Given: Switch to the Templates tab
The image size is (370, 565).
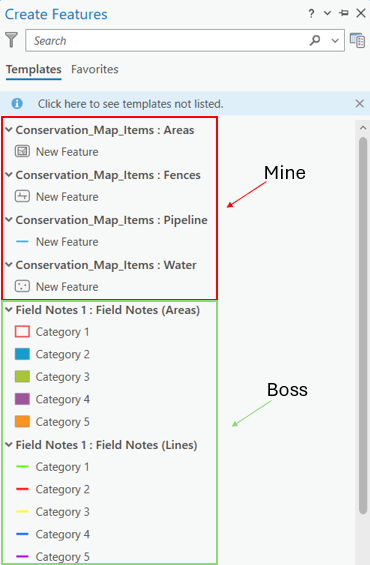Looking at the screenshot, I should [x=34, y=69].
